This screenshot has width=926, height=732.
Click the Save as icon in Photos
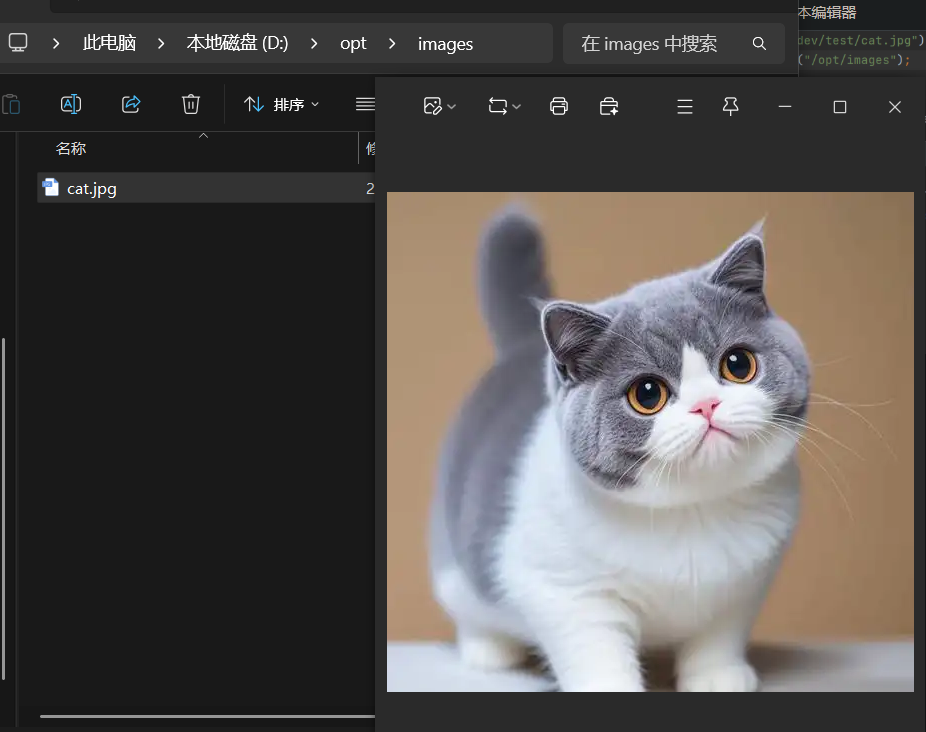609,106
